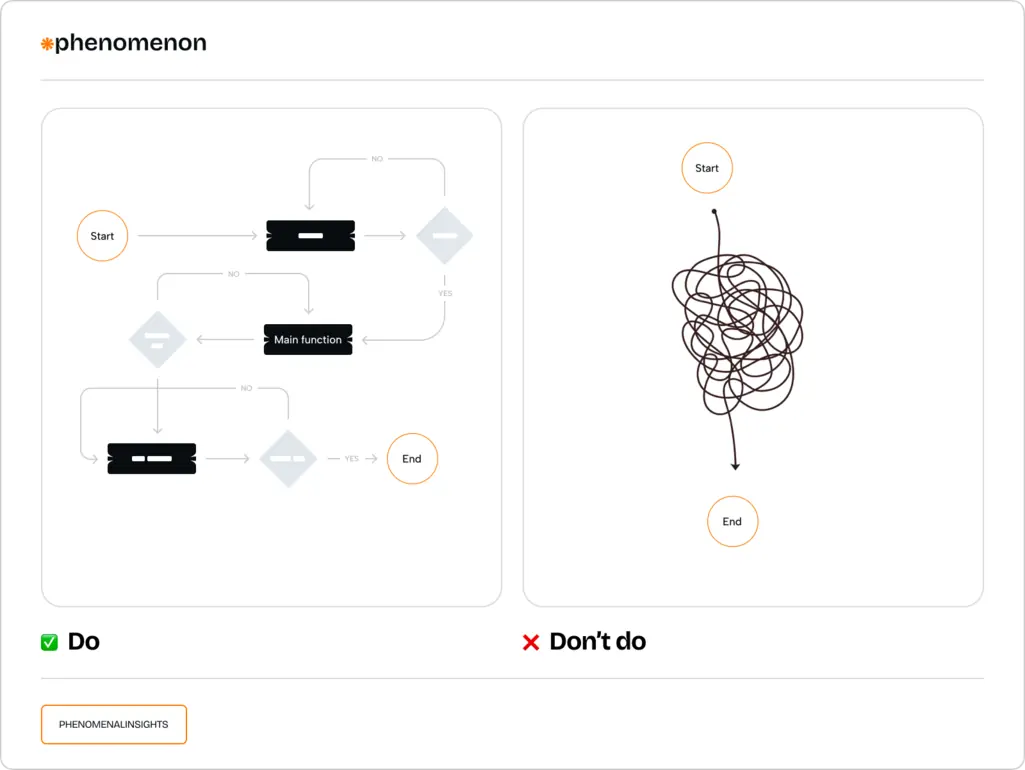
Task: Click the Do label text
Action: pos(84,642)
